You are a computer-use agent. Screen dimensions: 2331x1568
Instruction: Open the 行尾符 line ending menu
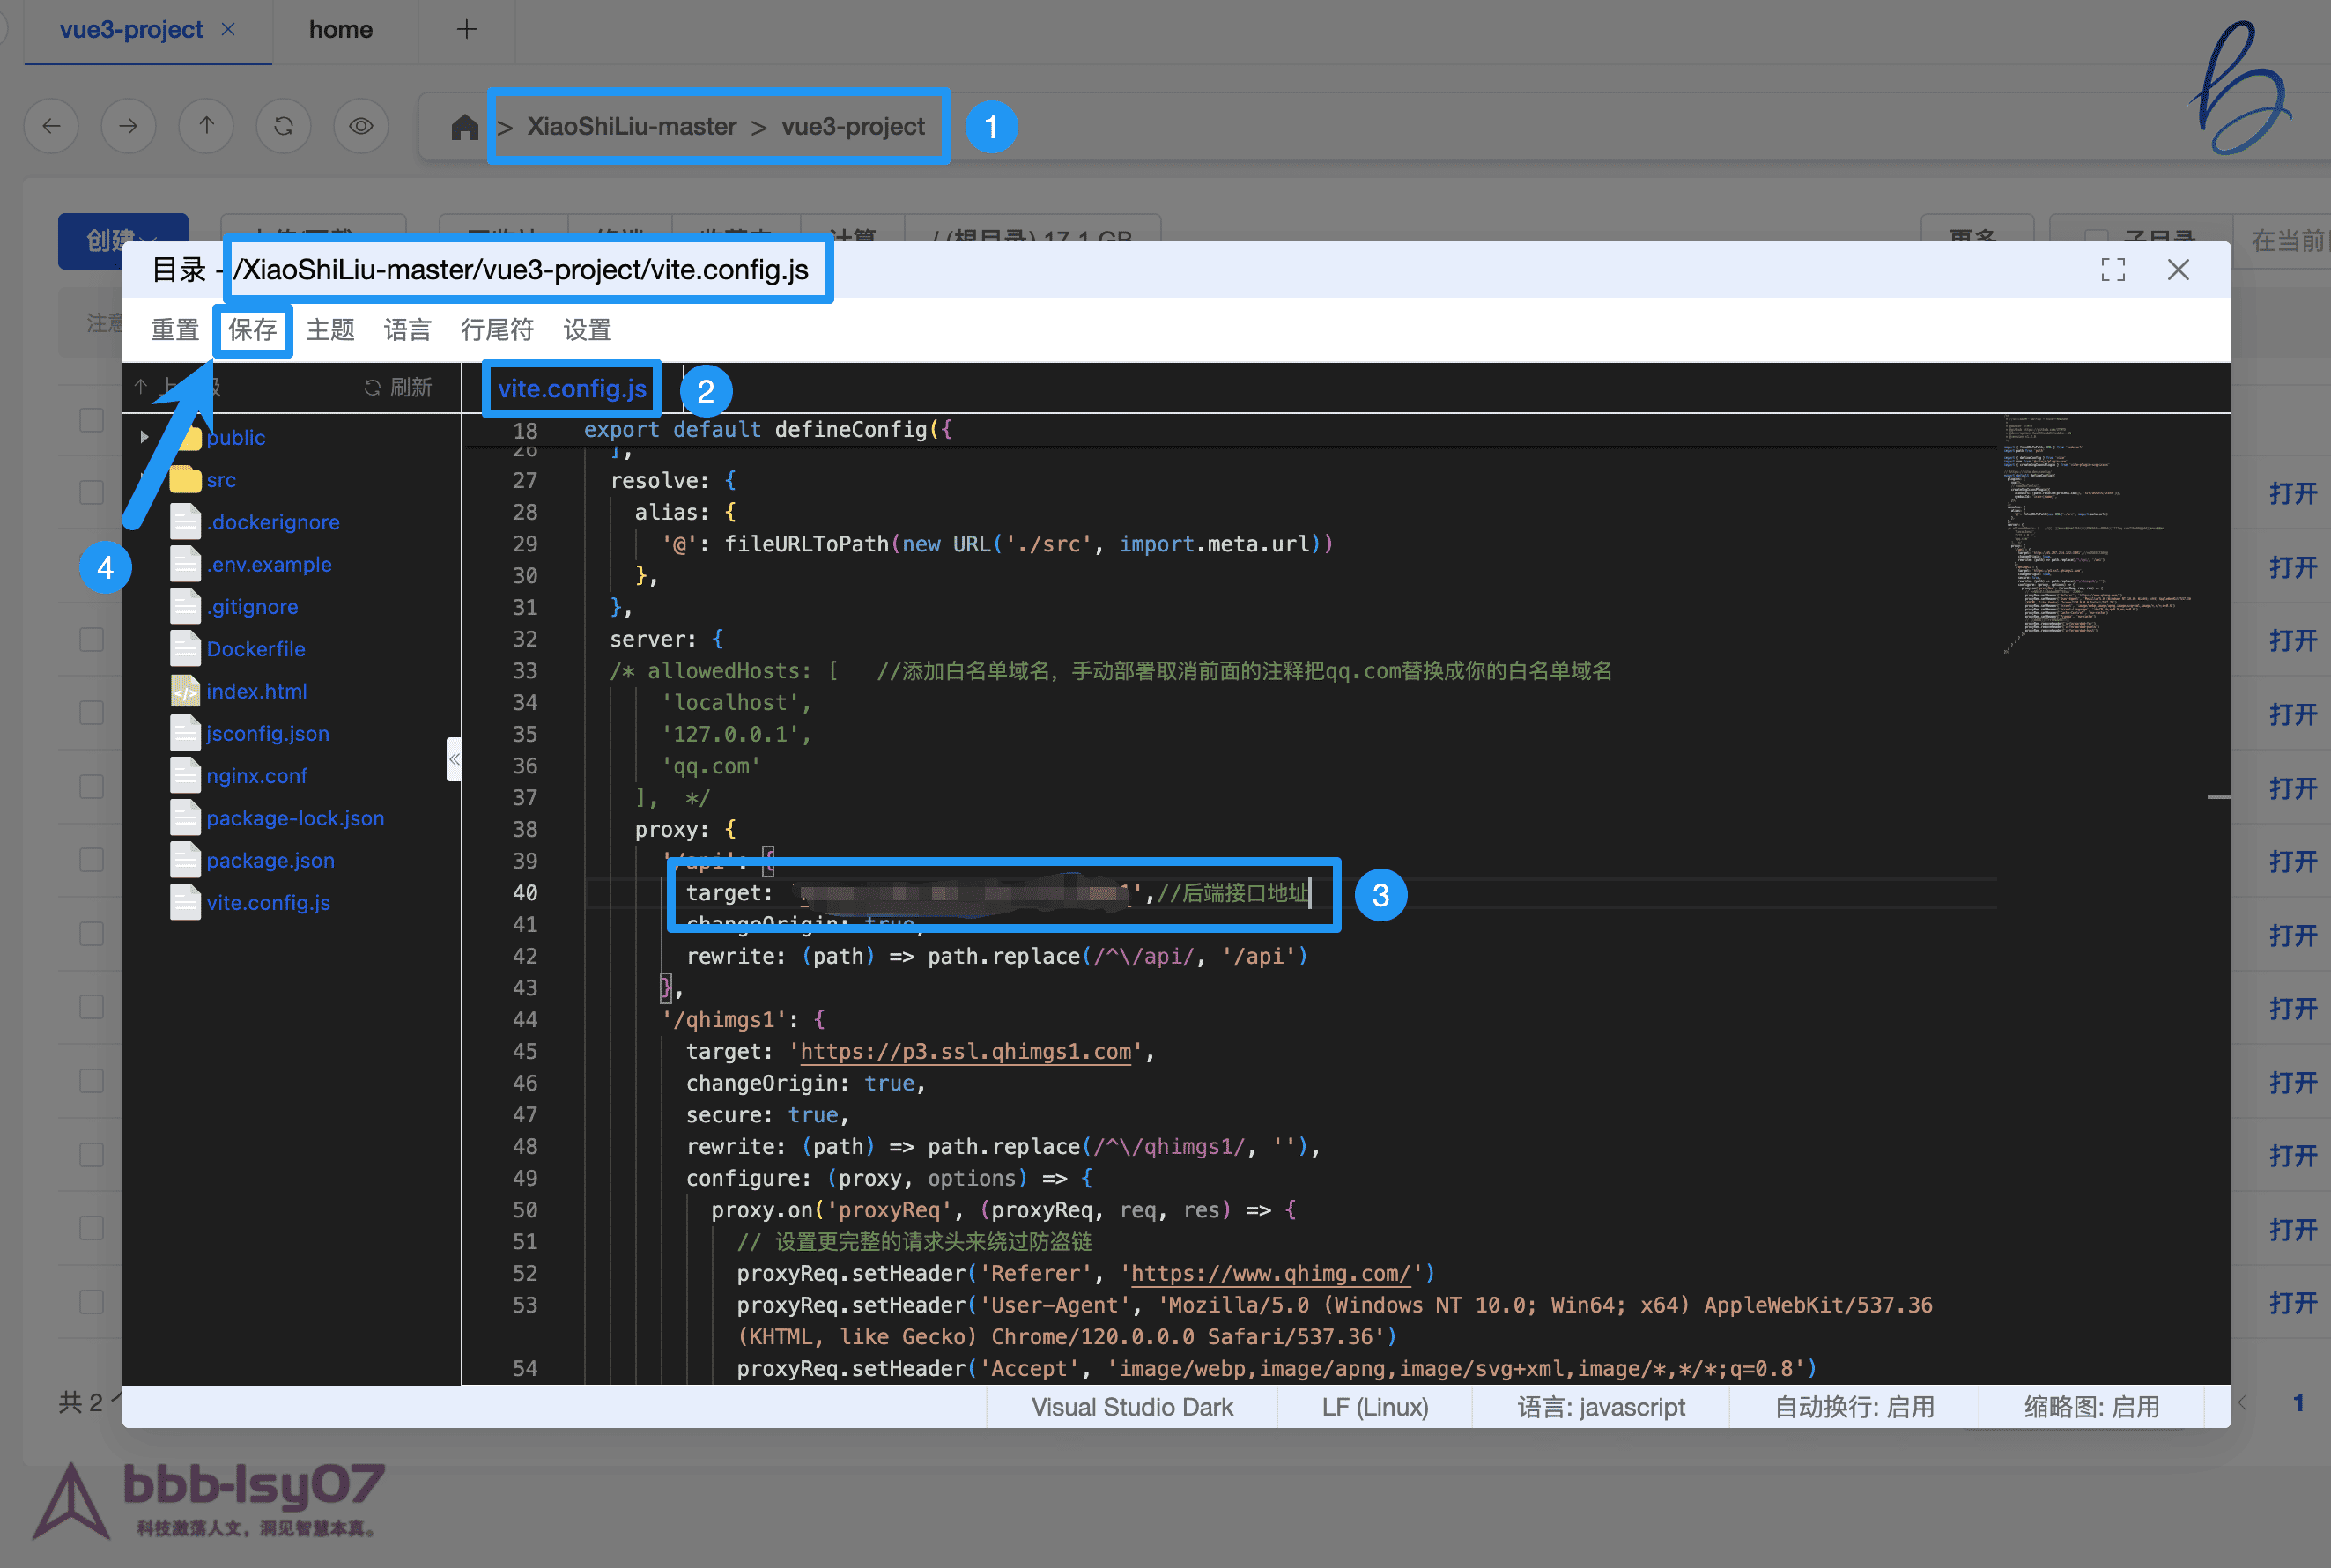click(x=497, y=330)
